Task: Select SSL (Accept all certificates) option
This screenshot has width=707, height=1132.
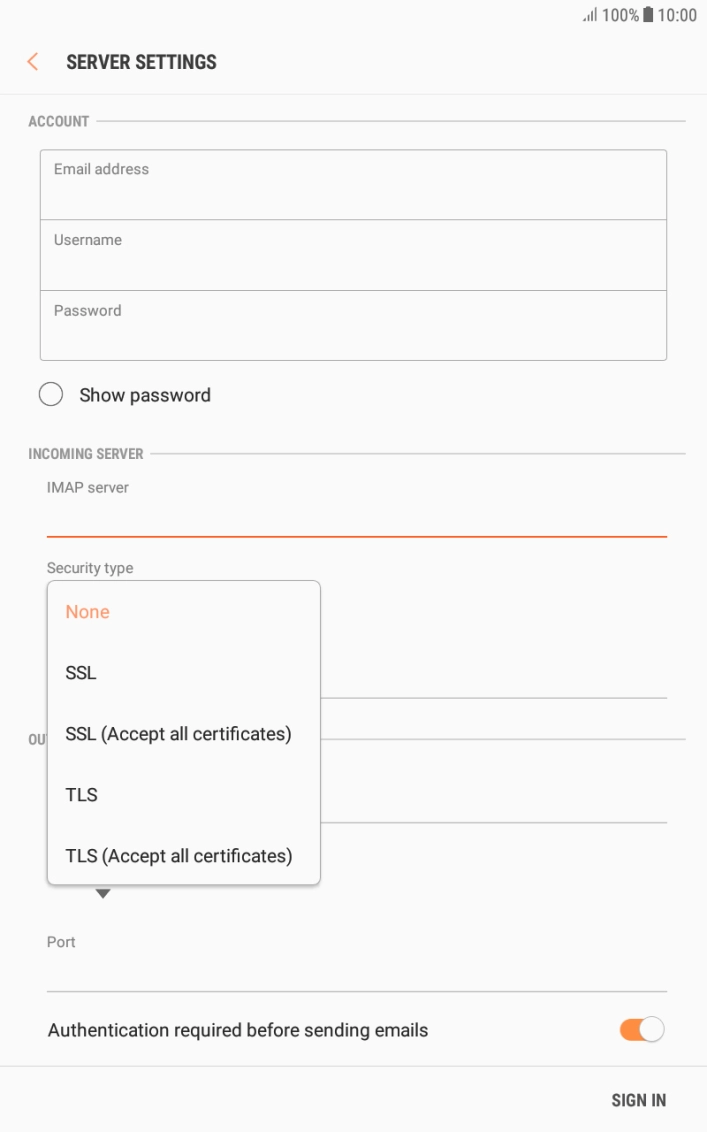Action: 180,733
